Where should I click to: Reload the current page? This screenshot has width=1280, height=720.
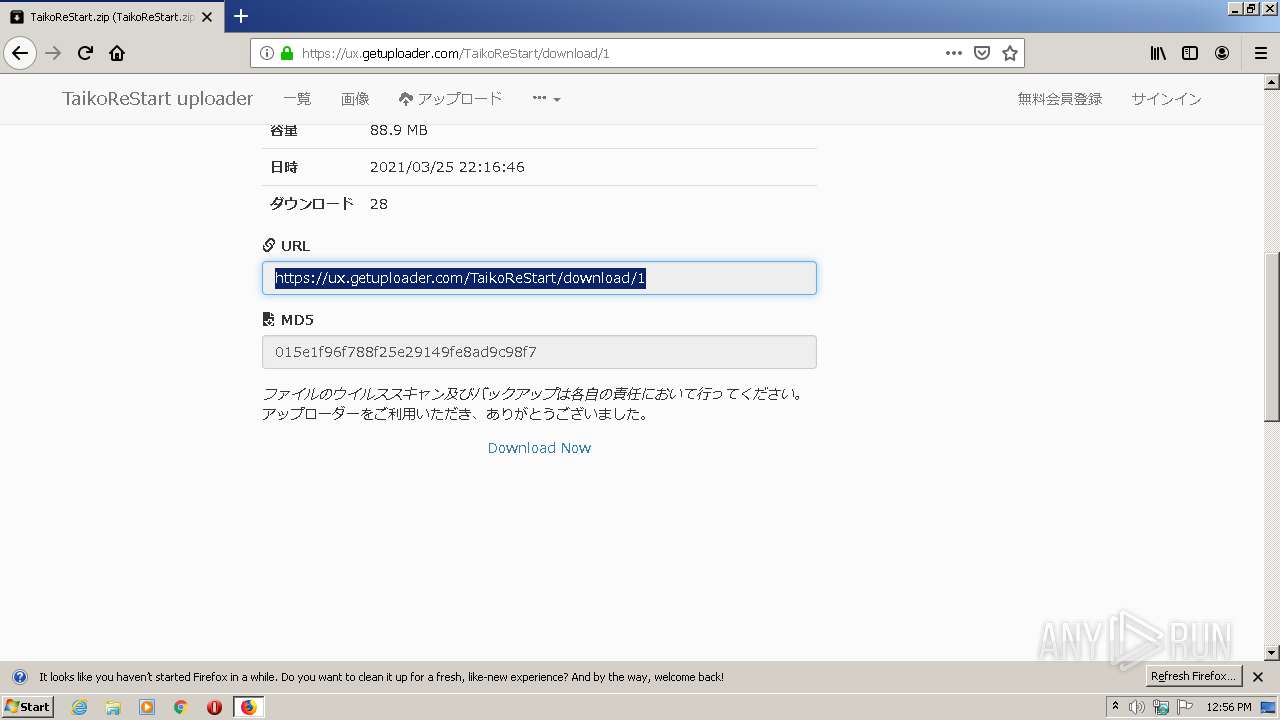tap(85, 53)
